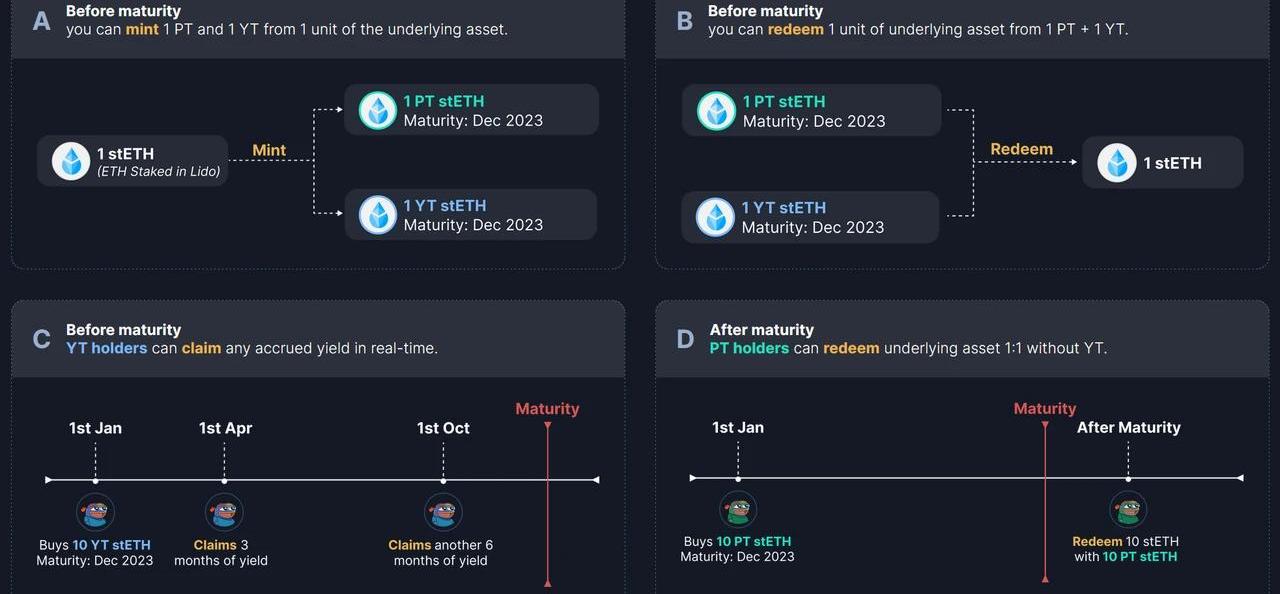Click the redeemed 1 stETH icon in panel B
The width and height of the screenshot is (1280, 594).
pyautogui.click(x=1117, y=162)
